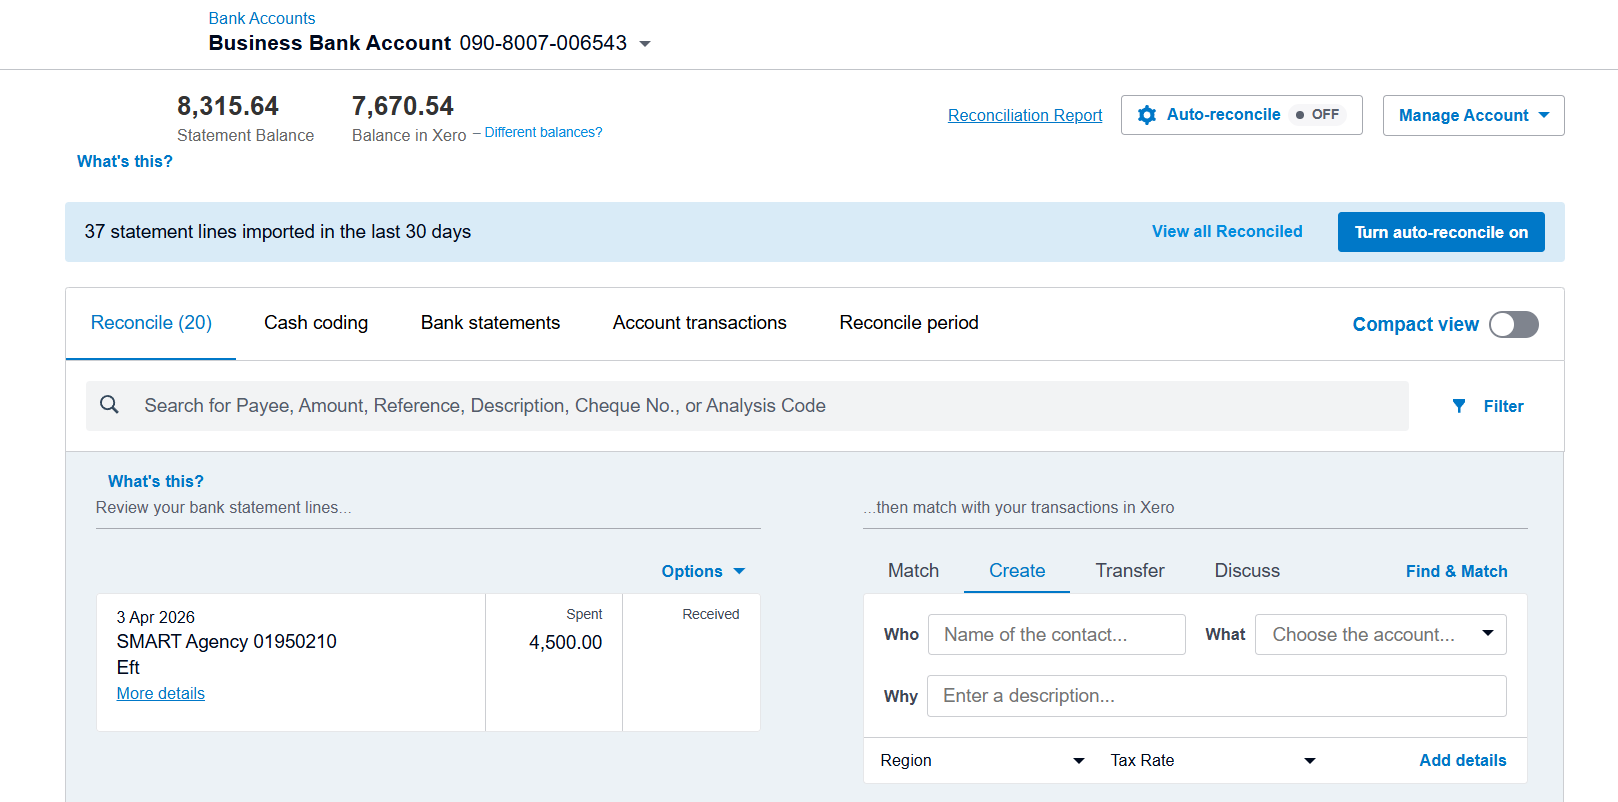1618x802 pixels.
Task: Open the Manage Account dropdown
Action: coord(1473,115)
